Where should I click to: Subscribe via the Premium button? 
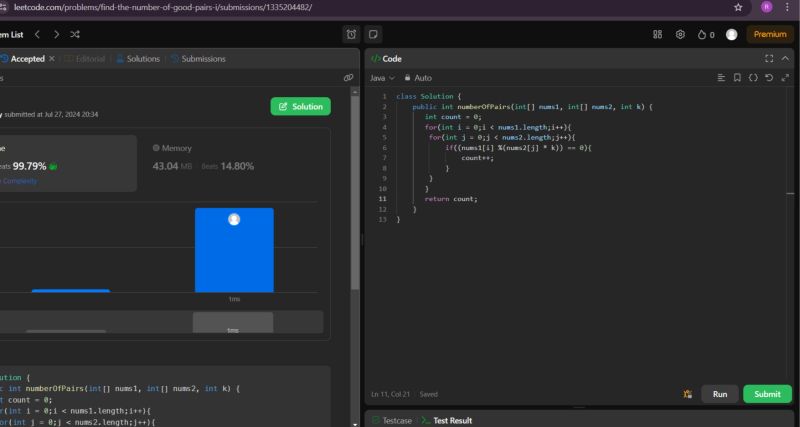770,34
